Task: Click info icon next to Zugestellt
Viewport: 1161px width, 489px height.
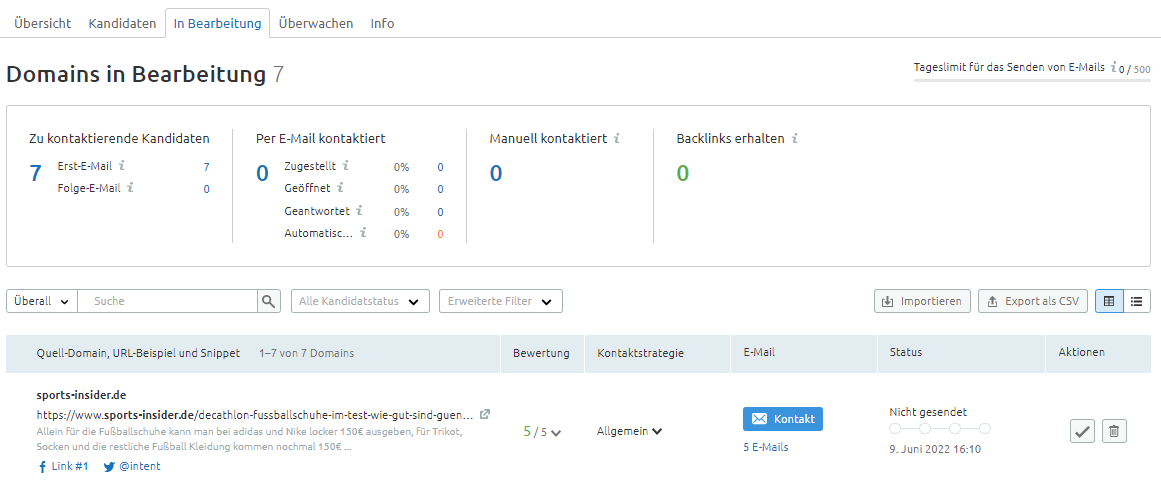Action: click(x=345, y=165)
